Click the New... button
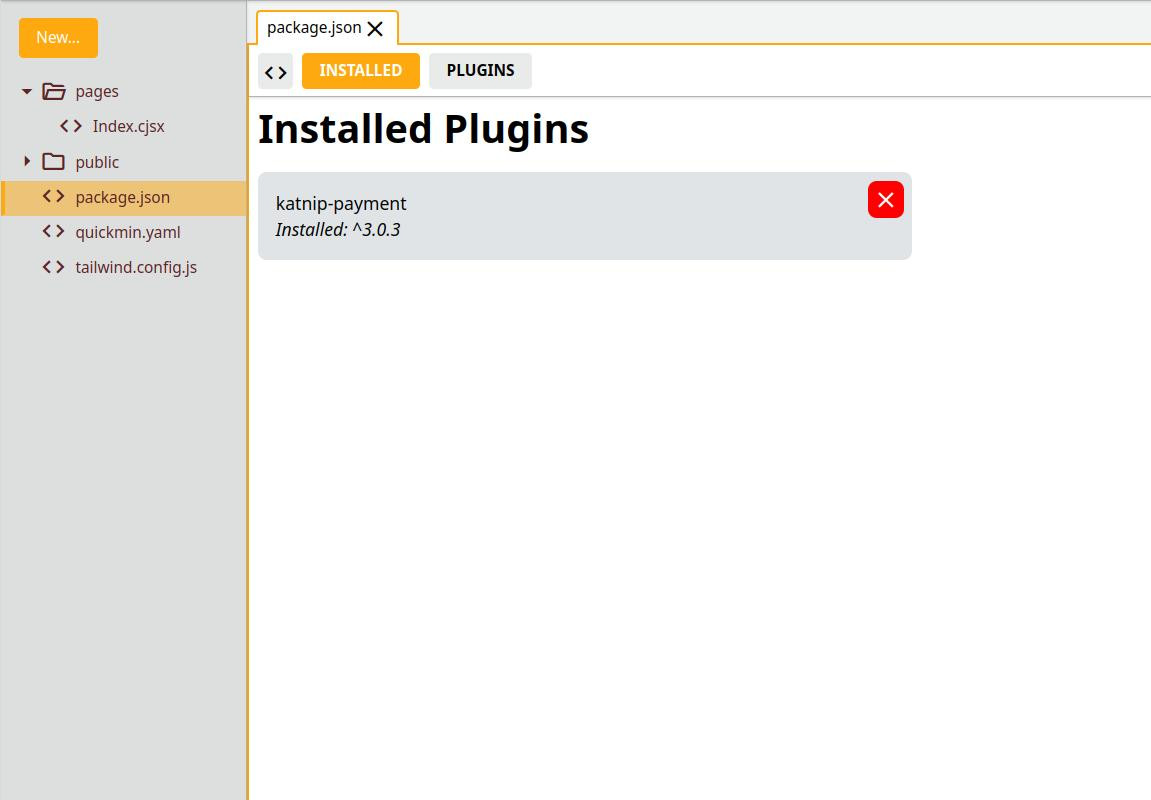 point(58,38)
